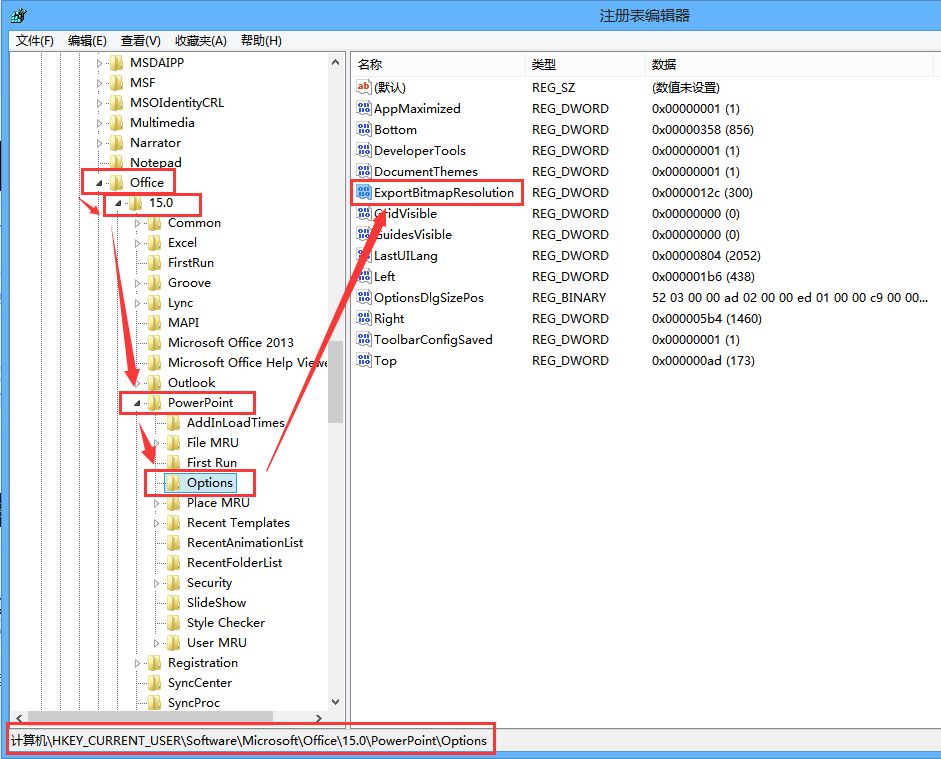This screenshot has height=759, width=941.
Task: Click the Top DWORD value icon
Action: (364, 360)
